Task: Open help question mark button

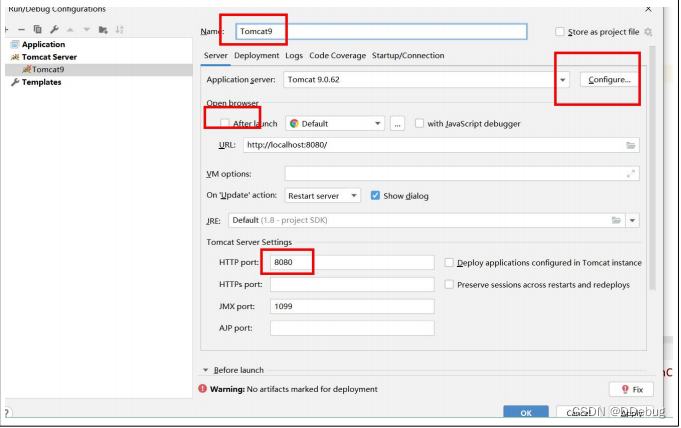Action: pos(7,412)
